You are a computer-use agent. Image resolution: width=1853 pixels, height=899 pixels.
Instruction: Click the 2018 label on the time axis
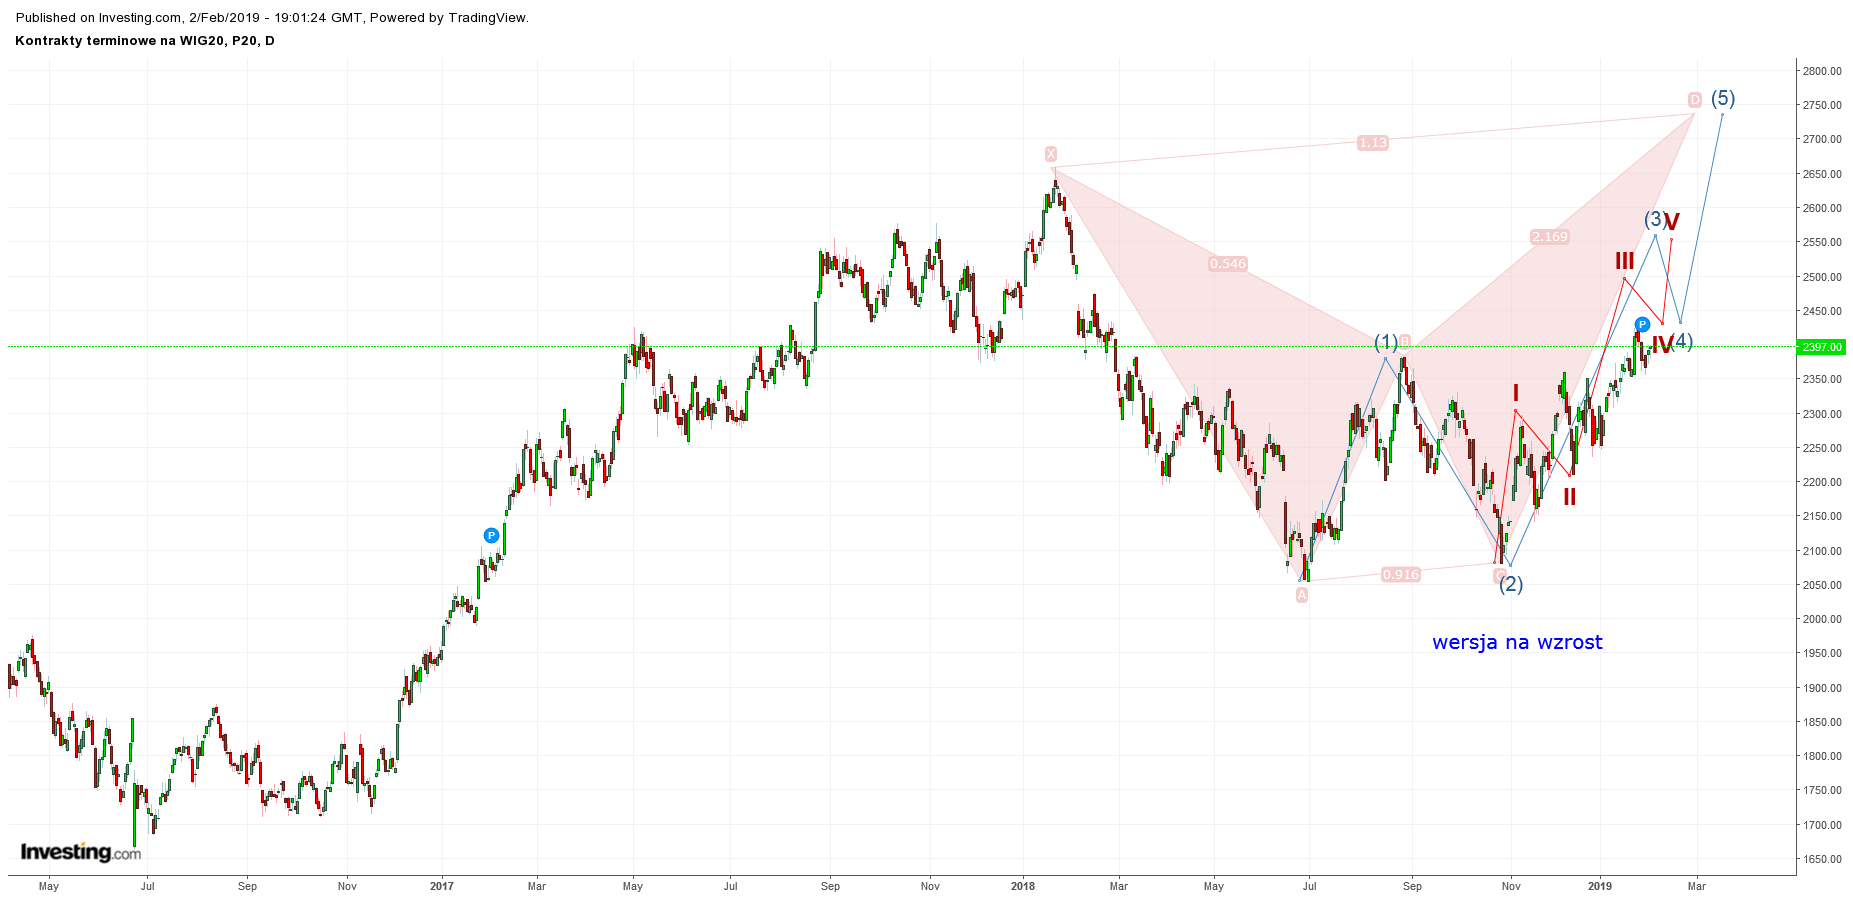pyautogui.click(x=1023, y=886)
